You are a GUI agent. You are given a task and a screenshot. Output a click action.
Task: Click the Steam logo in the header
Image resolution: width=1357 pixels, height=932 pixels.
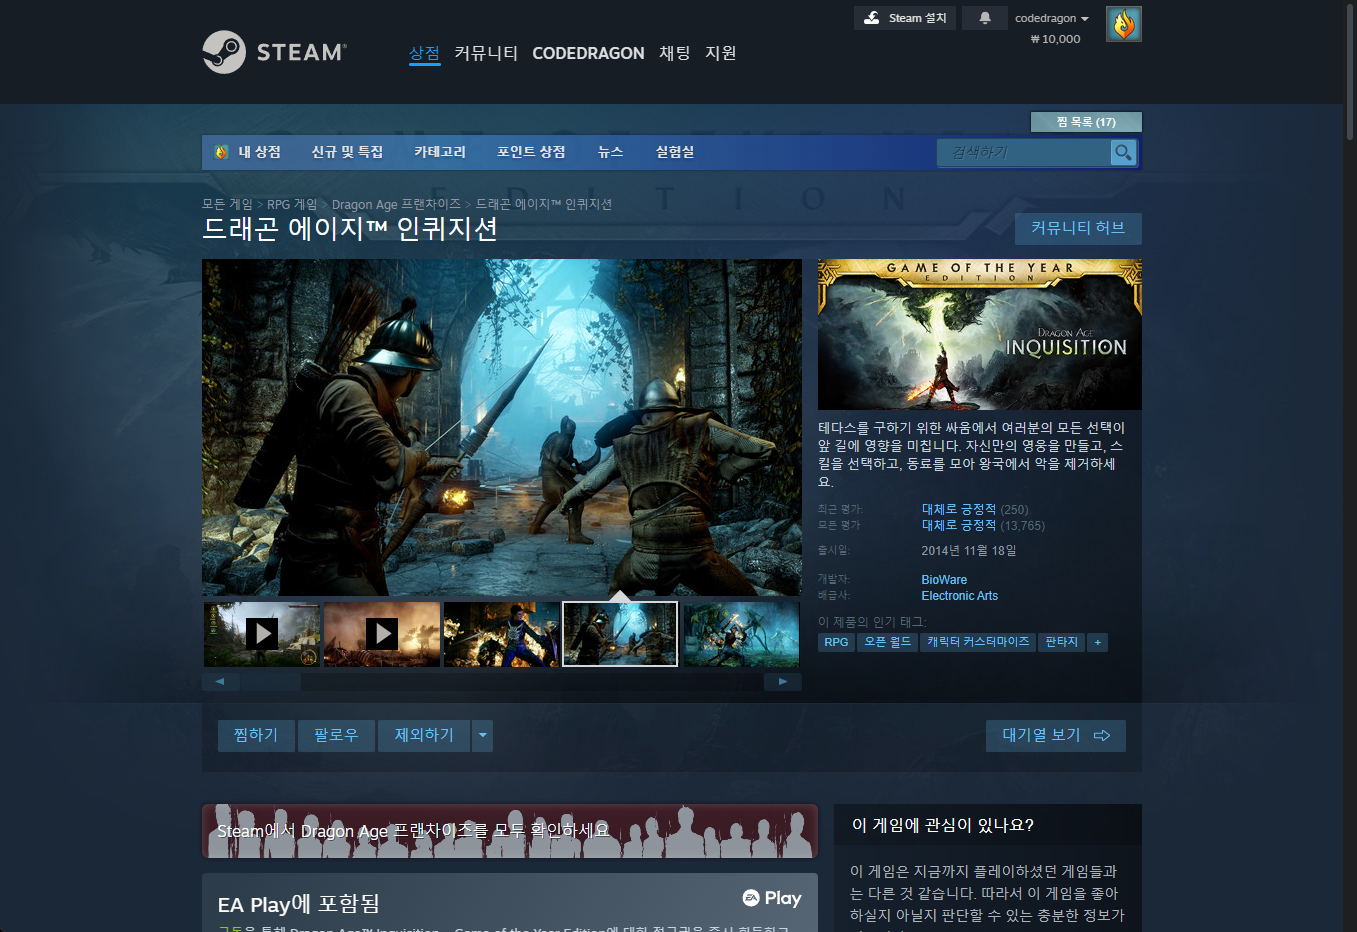pyautogui.click(x=274, y=52)
